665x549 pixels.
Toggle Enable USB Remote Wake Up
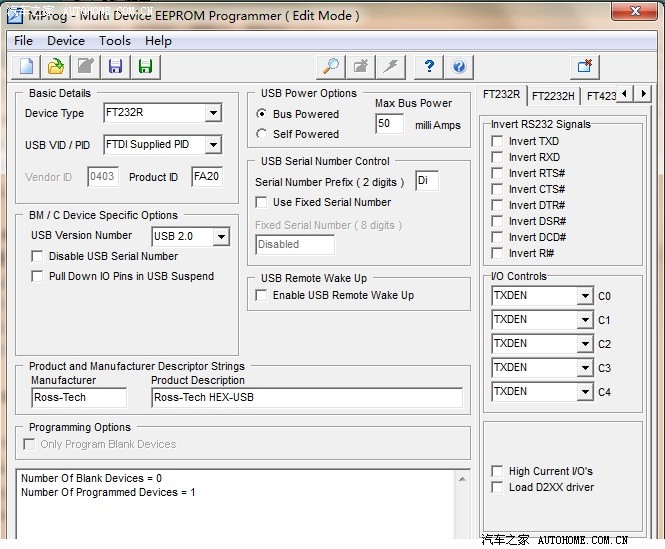click(x=262, y=295)
